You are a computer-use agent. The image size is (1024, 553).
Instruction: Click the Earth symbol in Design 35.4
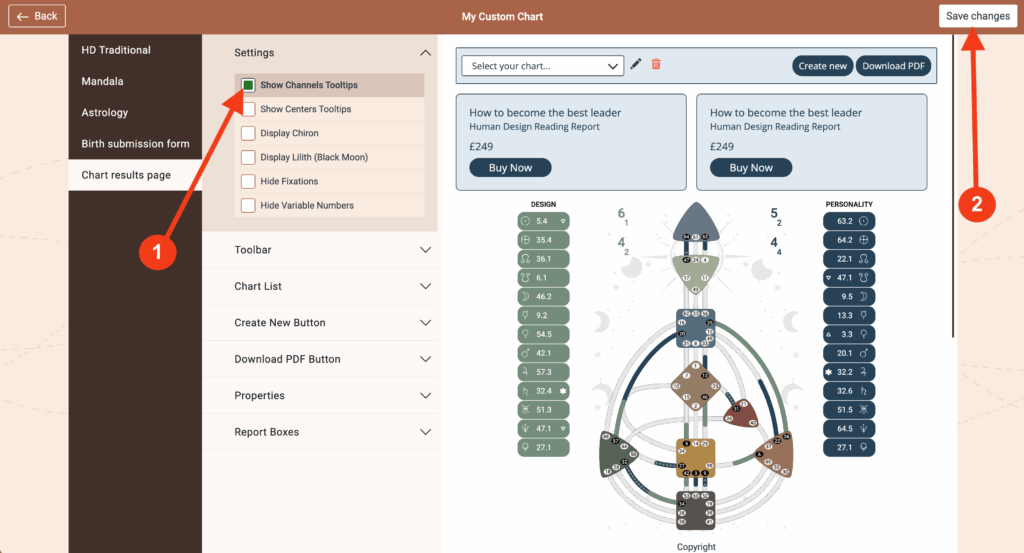click(526, 240)
